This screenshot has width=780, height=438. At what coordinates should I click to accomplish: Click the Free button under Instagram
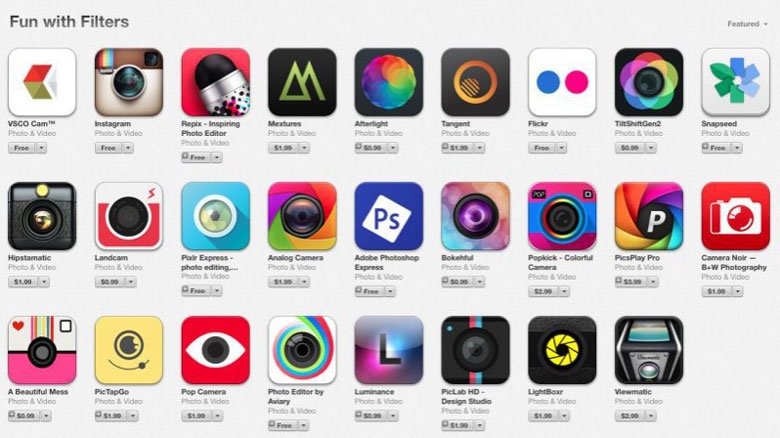(108, 148)
